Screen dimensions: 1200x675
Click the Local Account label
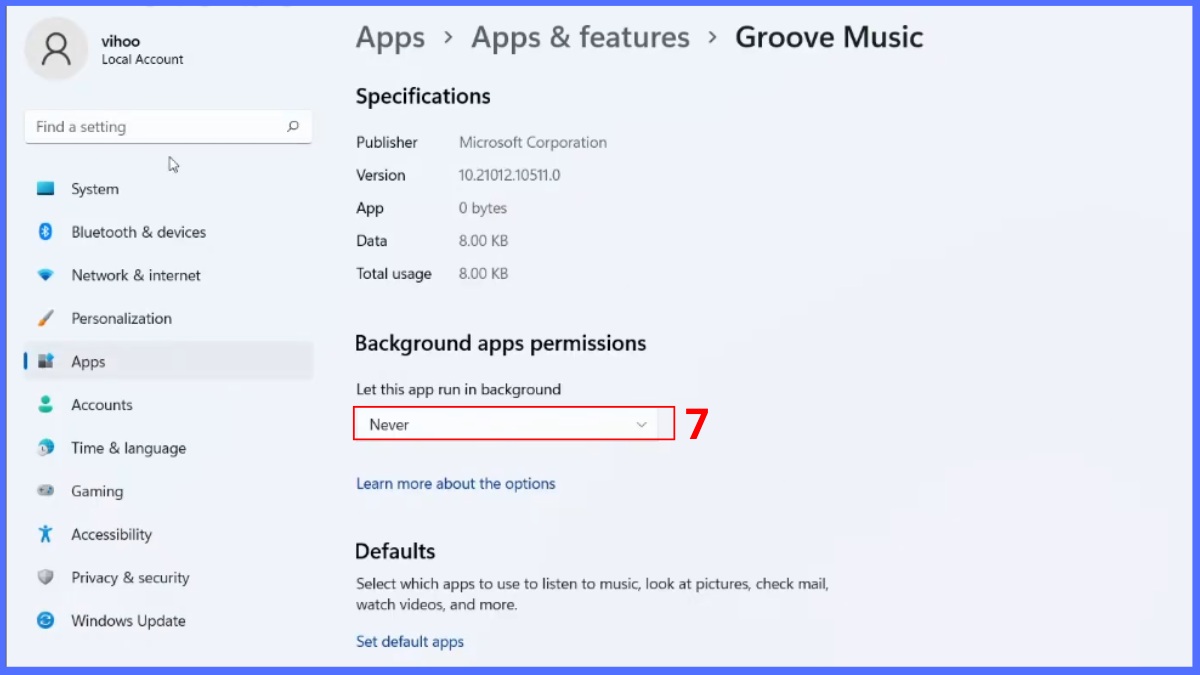pyautogui.click(x=142, y=60)
